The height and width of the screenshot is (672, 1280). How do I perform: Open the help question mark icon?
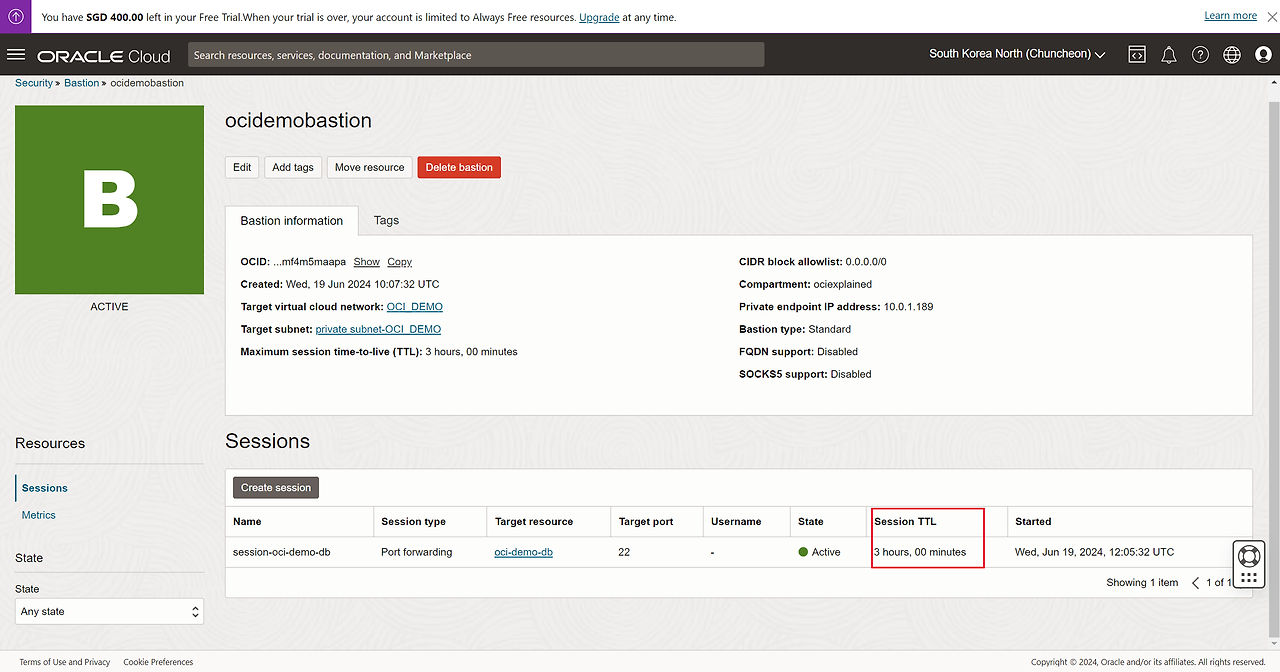pos(1200,55)
